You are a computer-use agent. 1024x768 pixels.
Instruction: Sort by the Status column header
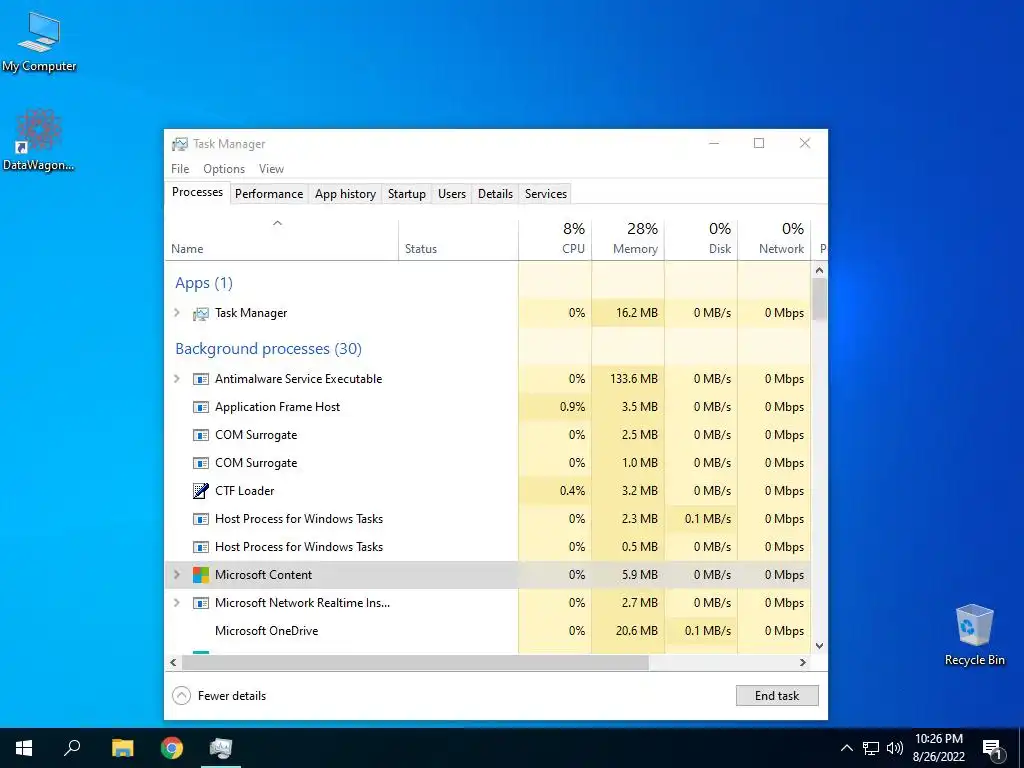458,239
